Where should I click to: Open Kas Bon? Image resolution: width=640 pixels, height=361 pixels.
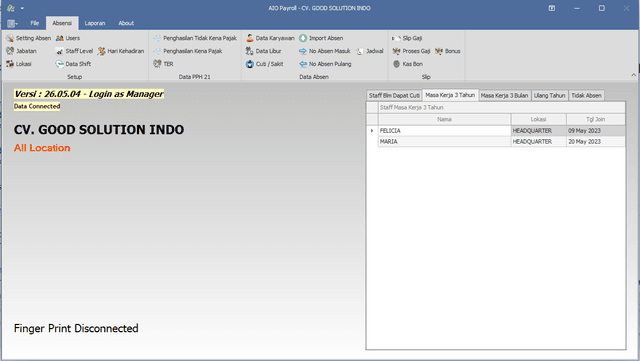[408, 64]
